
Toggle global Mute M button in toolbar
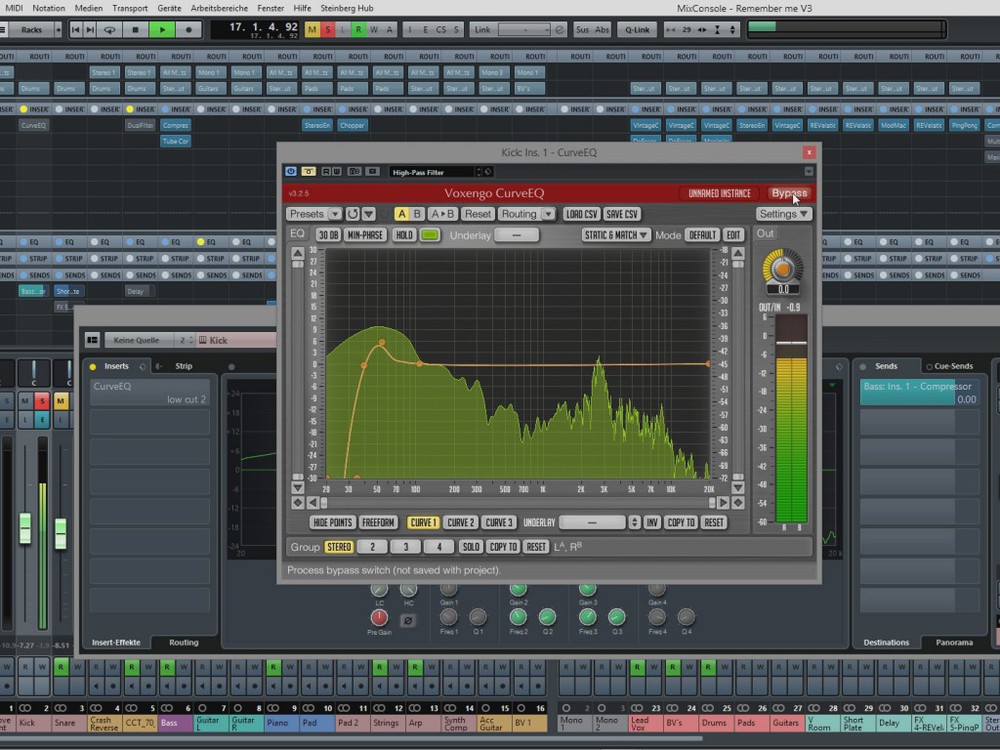(x=312, y=29)
